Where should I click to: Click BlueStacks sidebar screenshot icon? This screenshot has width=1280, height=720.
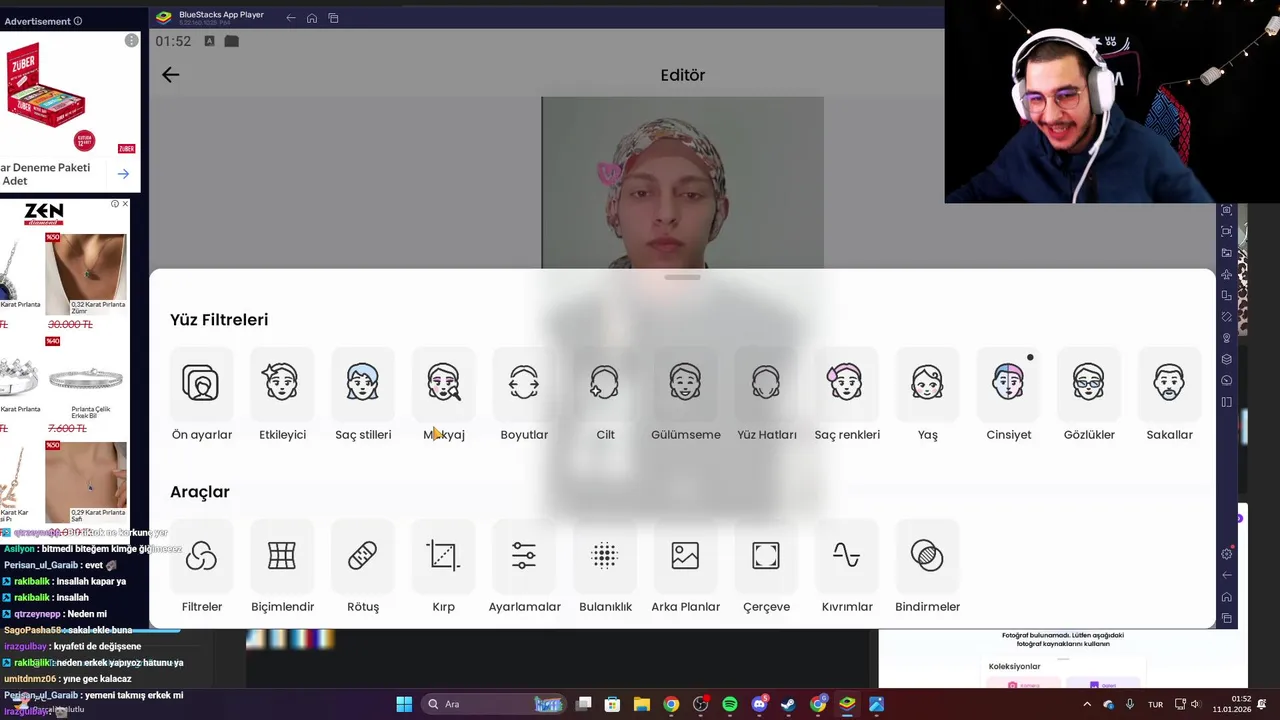click(x=1227, y=210)
